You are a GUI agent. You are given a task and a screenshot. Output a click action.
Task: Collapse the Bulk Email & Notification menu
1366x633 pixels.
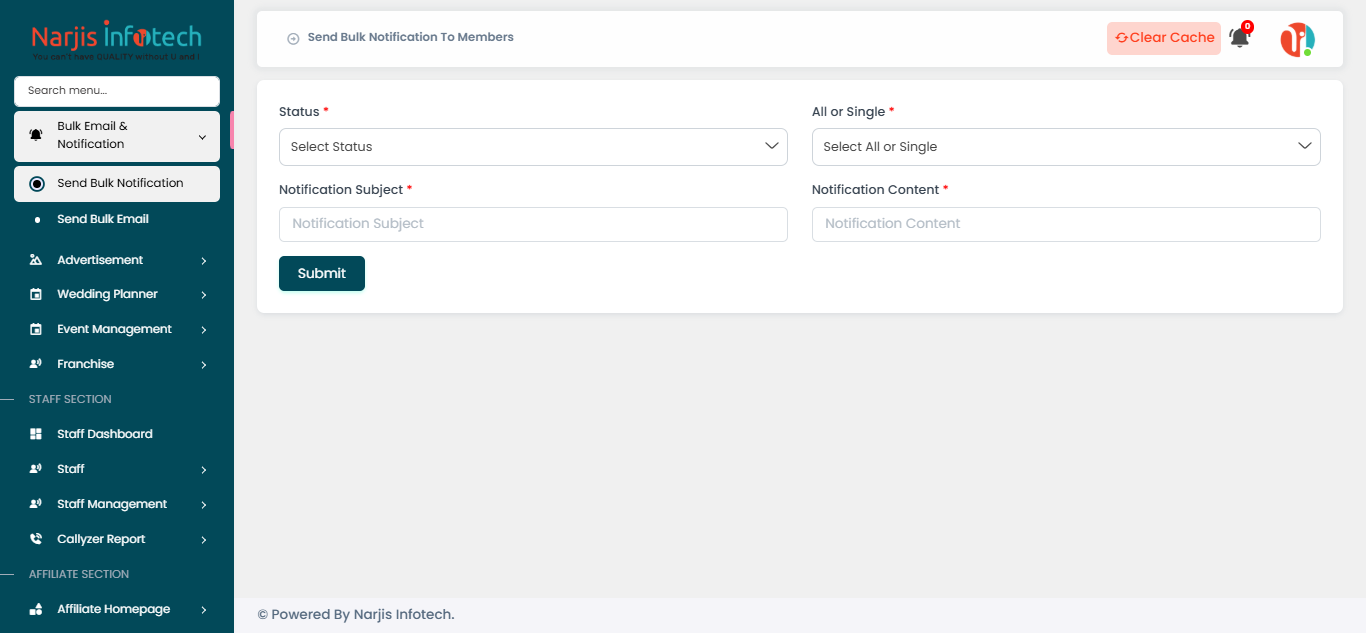[x=203, y=136]
